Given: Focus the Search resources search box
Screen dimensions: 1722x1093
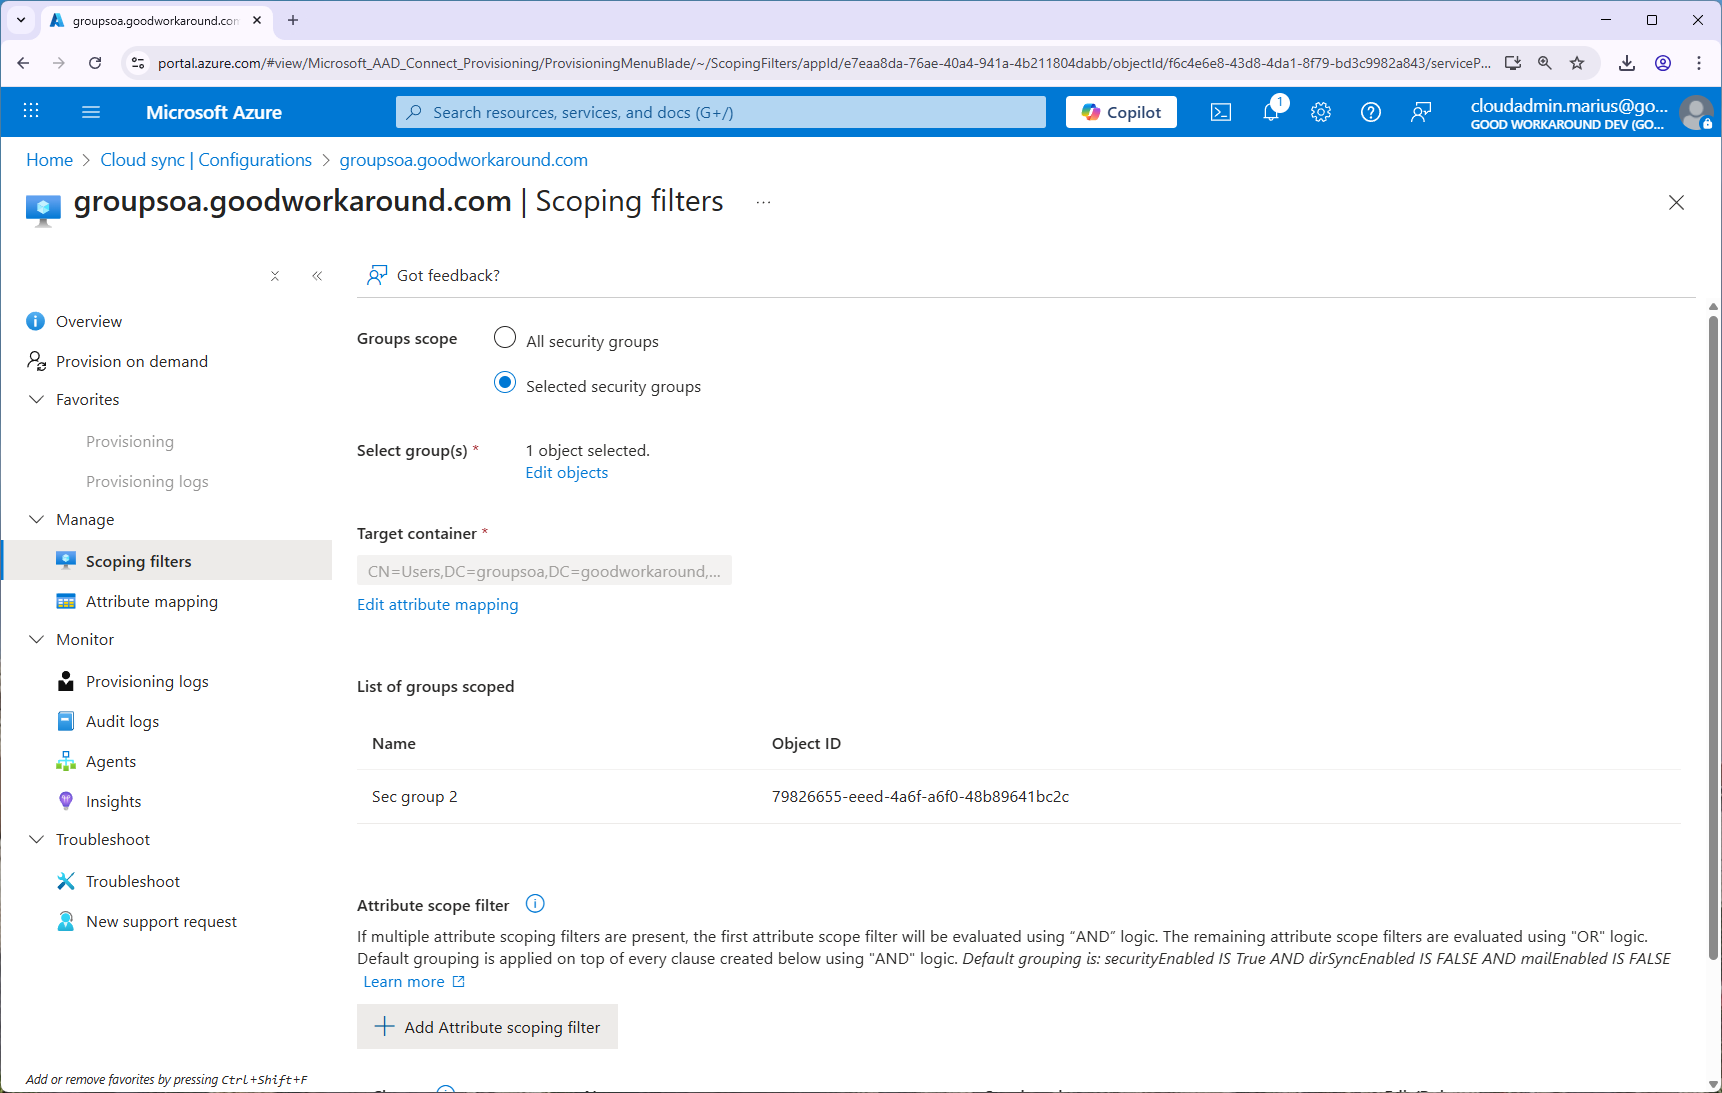Looking at the screenshot, I should tap(720, 113).
